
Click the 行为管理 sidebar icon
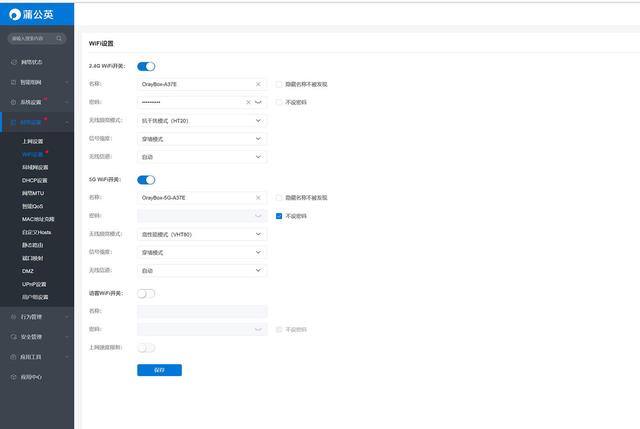tap(13, 317)
